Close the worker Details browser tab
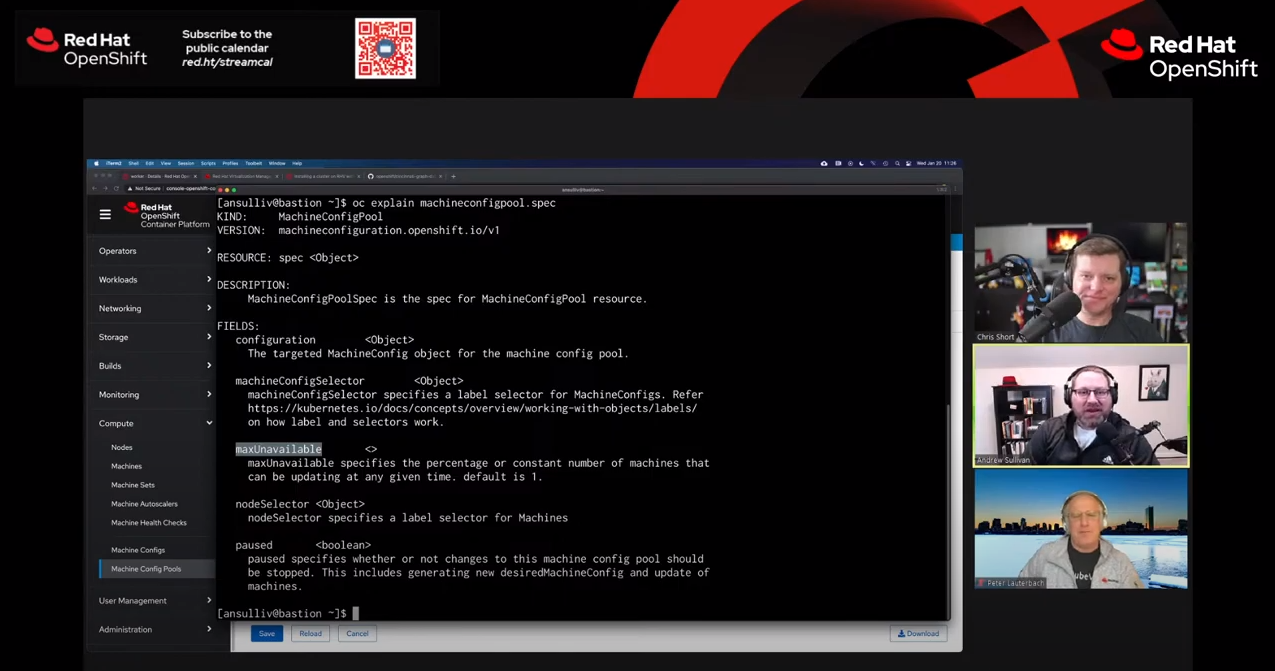 195,176
